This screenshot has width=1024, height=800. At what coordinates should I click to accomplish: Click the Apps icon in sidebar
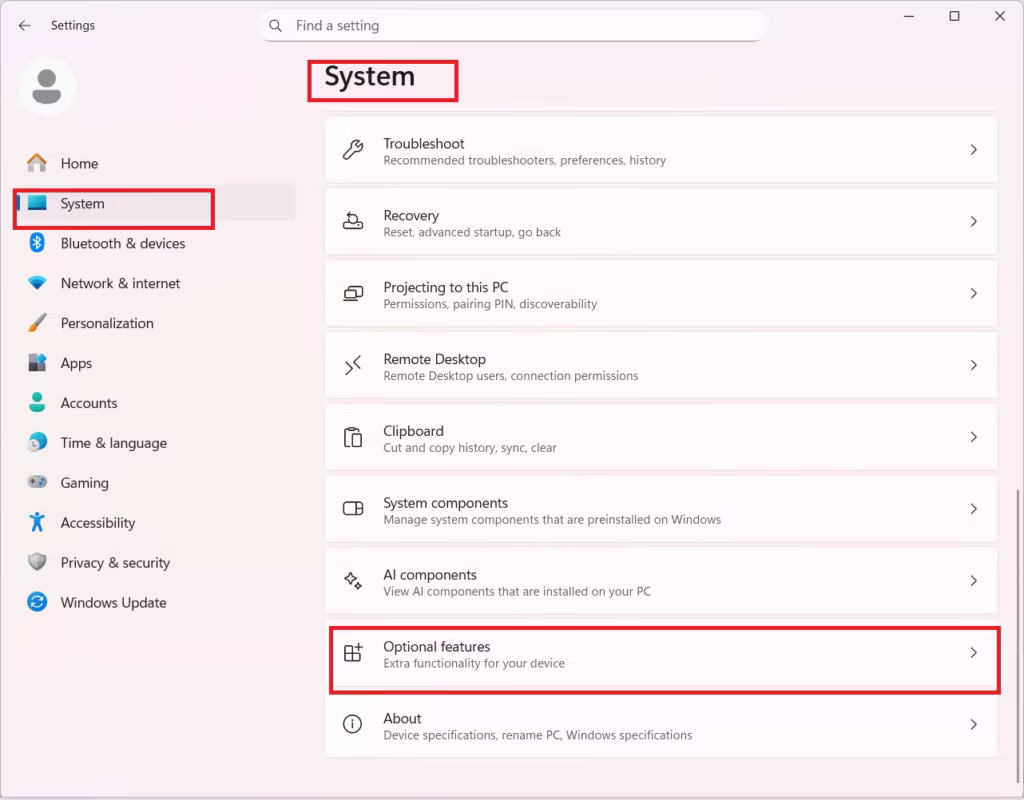point(37,362)
